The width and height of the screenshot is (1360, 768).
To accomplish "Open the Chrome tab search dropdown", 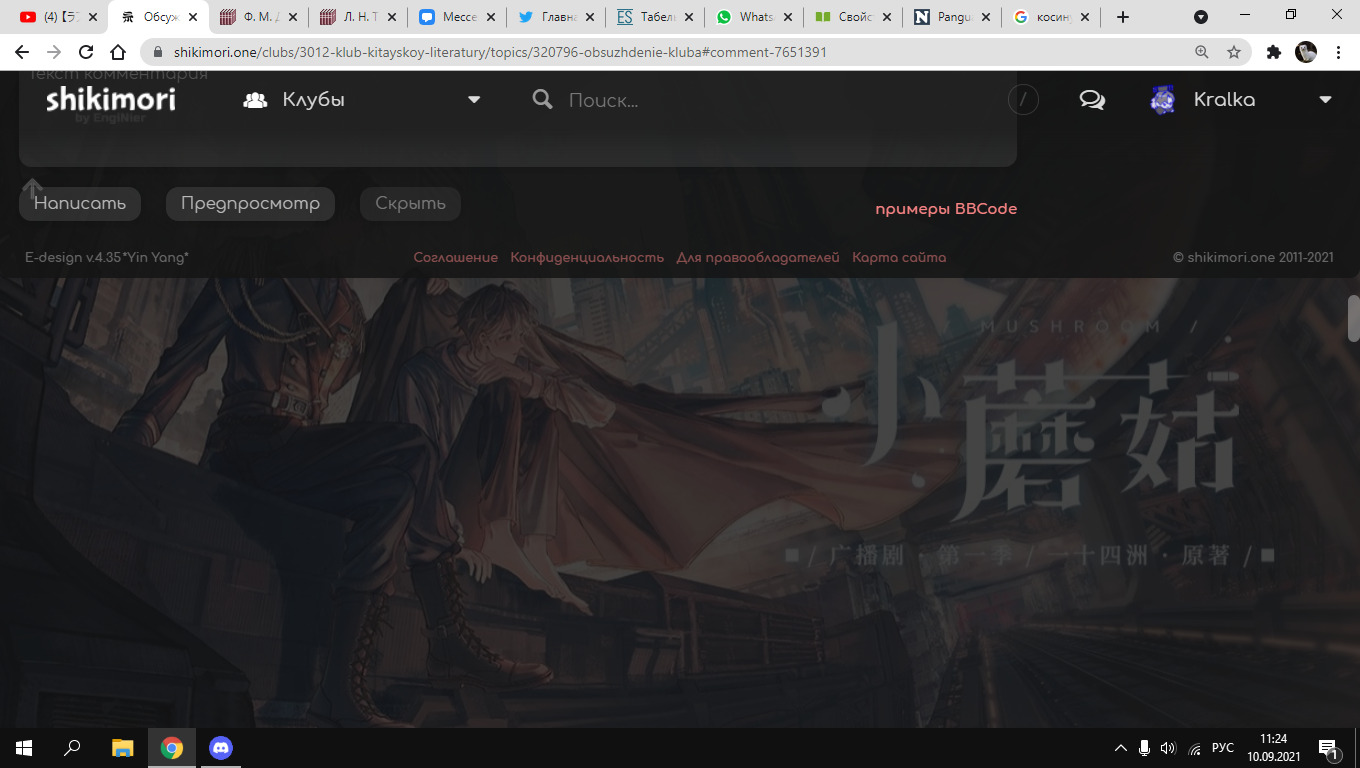I will click(1201, 17).
